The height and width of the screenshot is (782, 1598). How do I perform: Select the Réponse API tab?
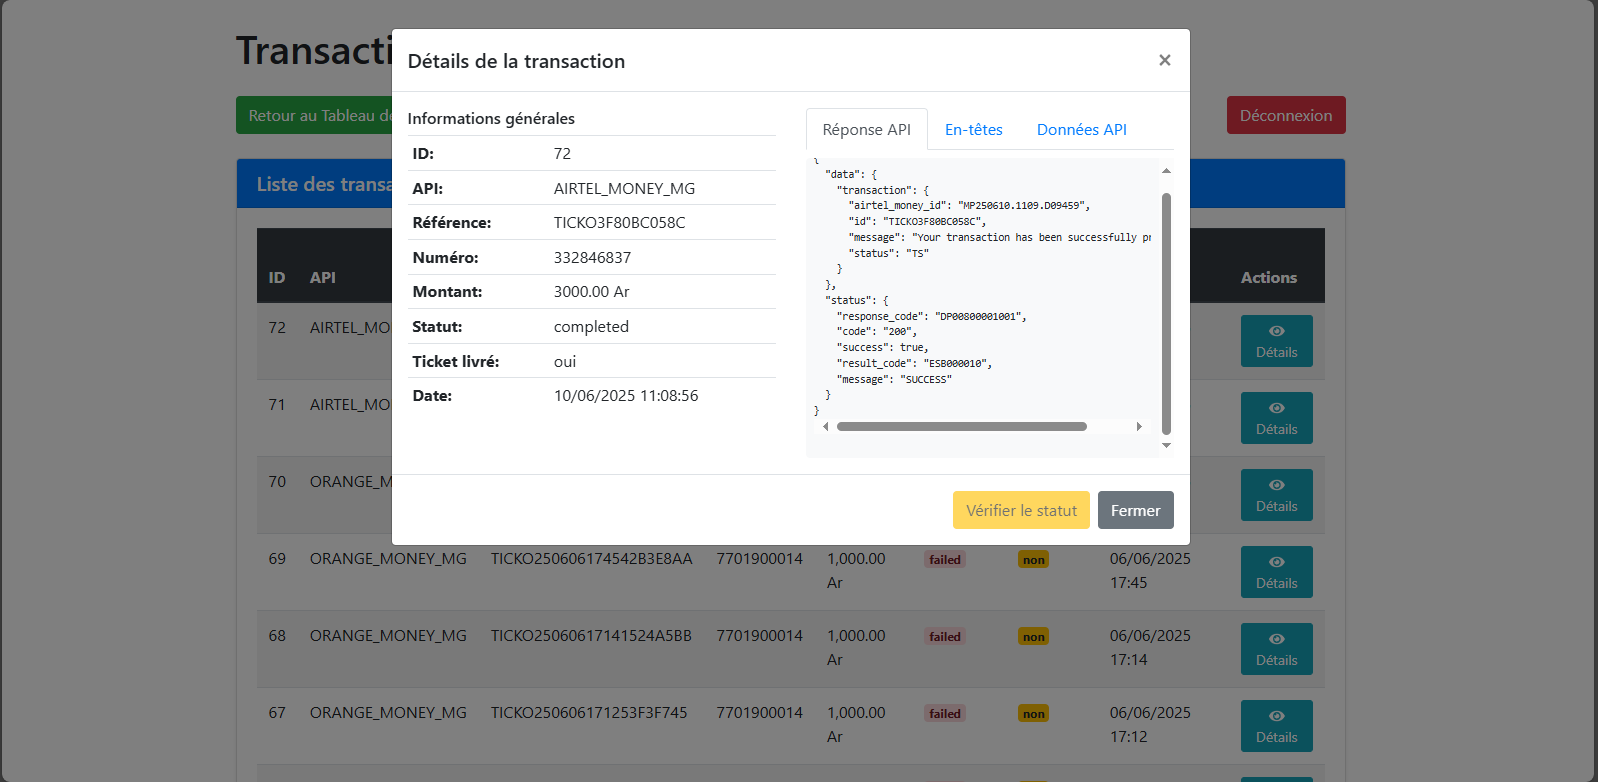[866, 130]
